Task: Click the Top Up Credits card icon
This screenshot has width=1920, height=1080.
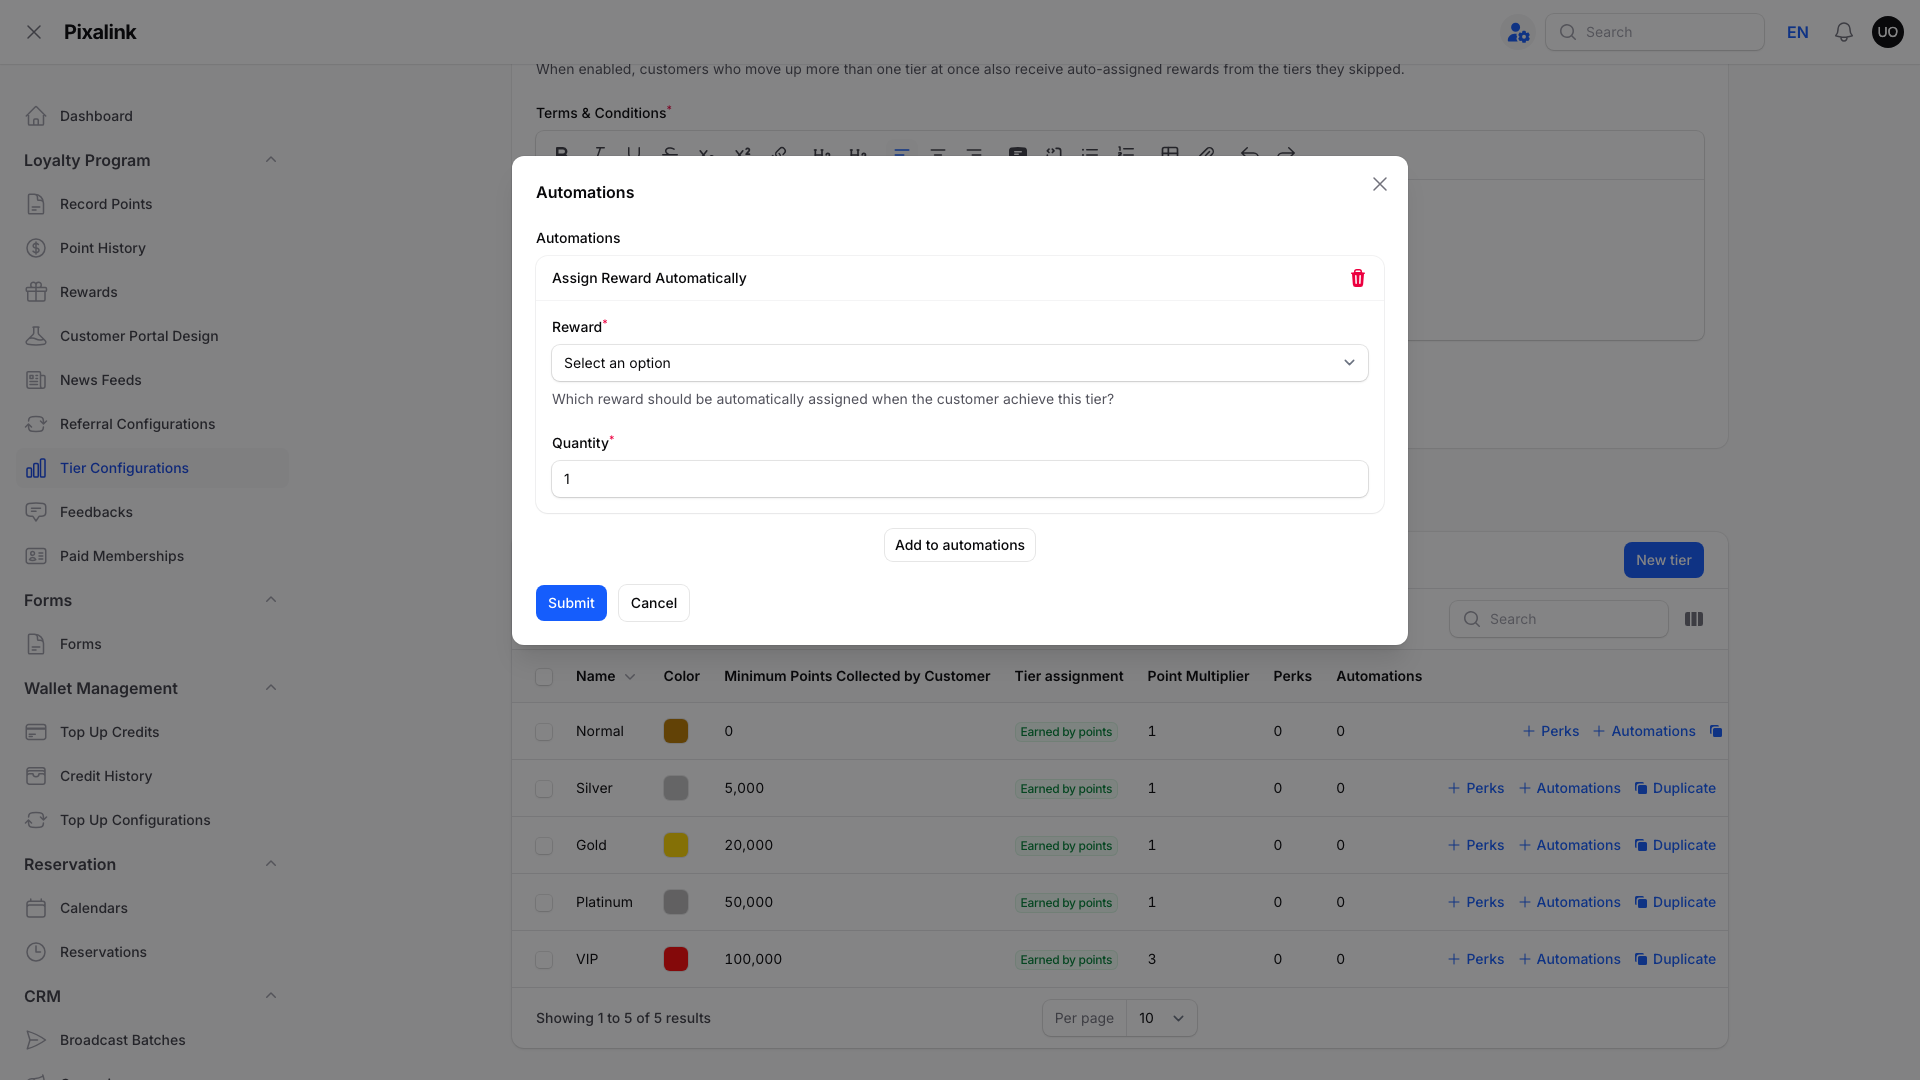Action: point(36,732)
